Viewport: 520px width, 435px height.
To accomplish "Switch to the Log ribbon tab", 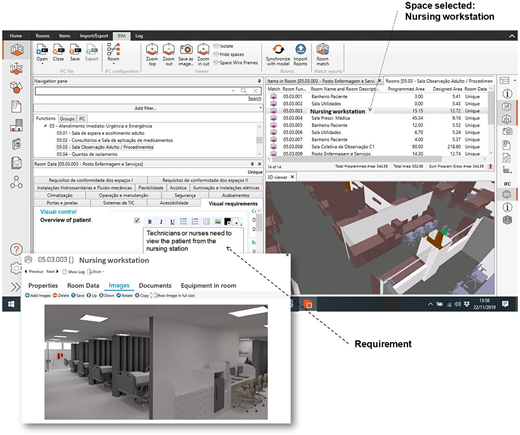I will [x=139, y=36].
